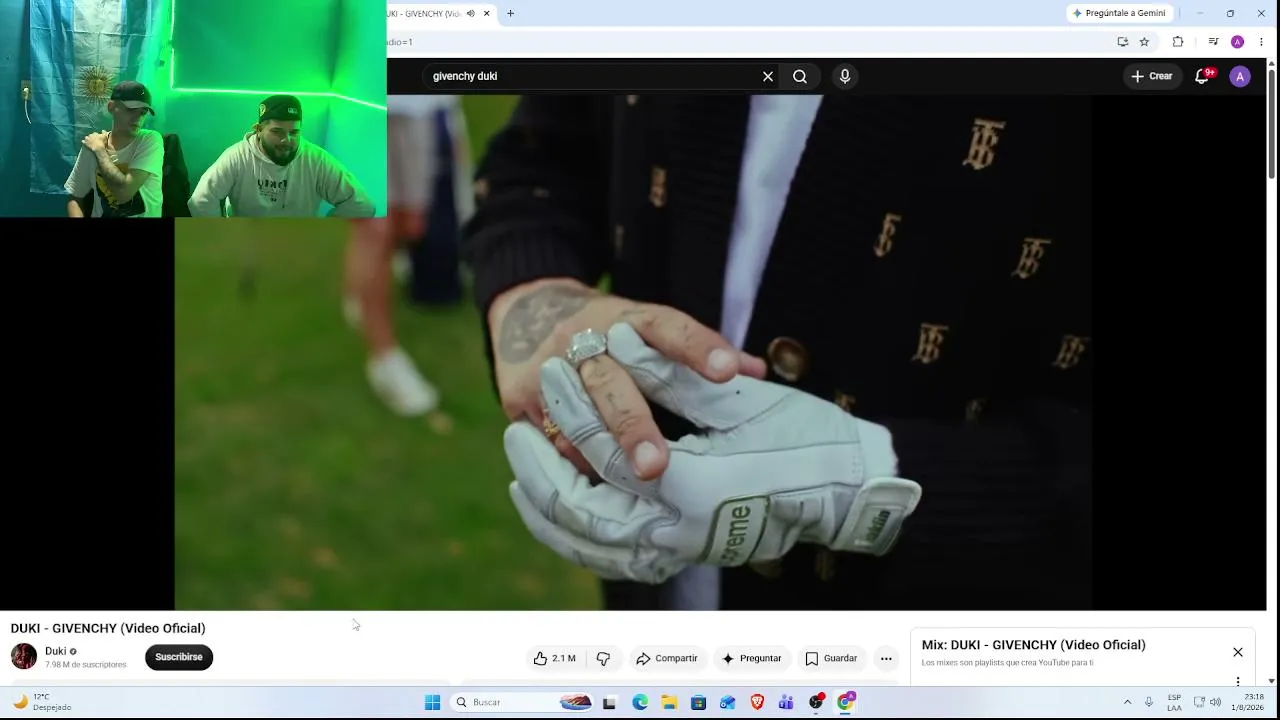The image size is (1280, 720).
Task: Click the Compartir share button
Action: 667,658
